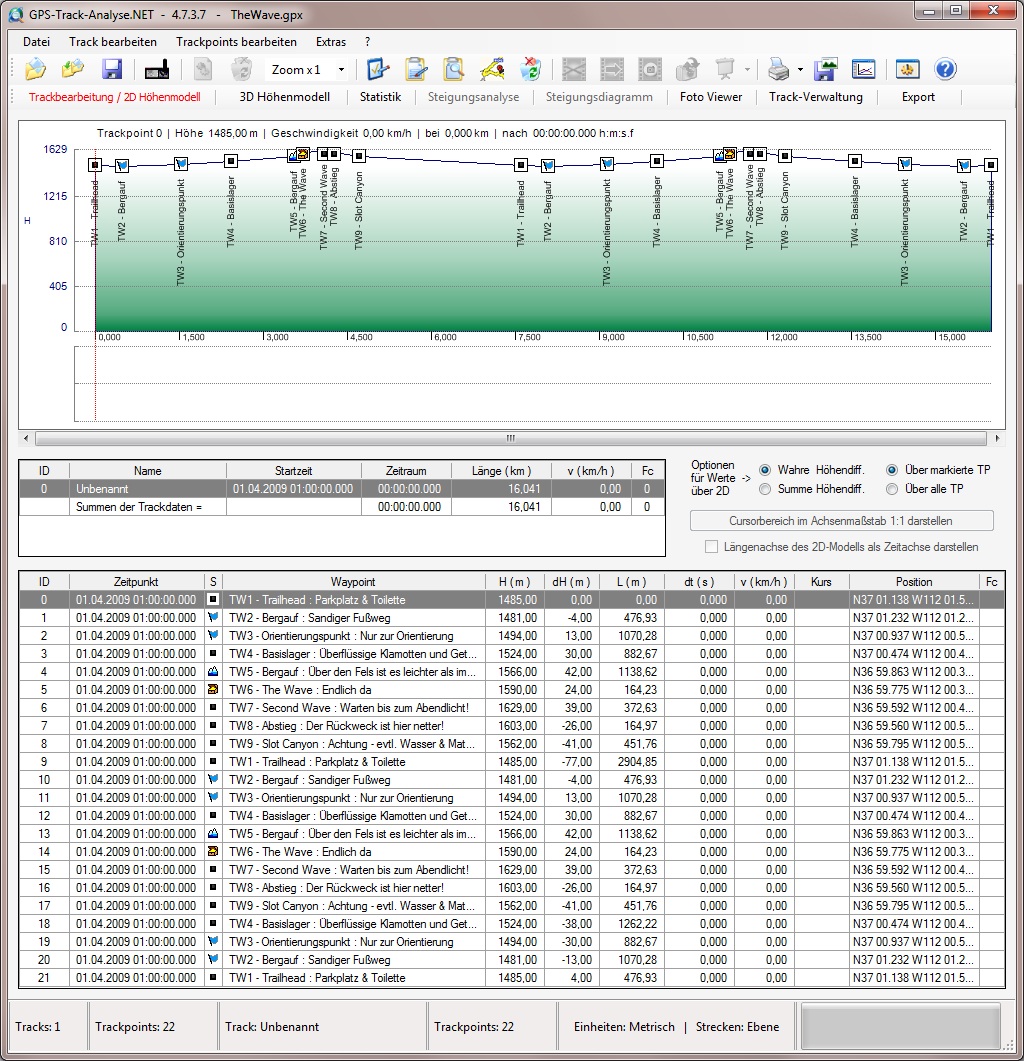Expand the printer dropdown arrow
The width and height of the screenshot is (1024, 1061).
[800, 70]
